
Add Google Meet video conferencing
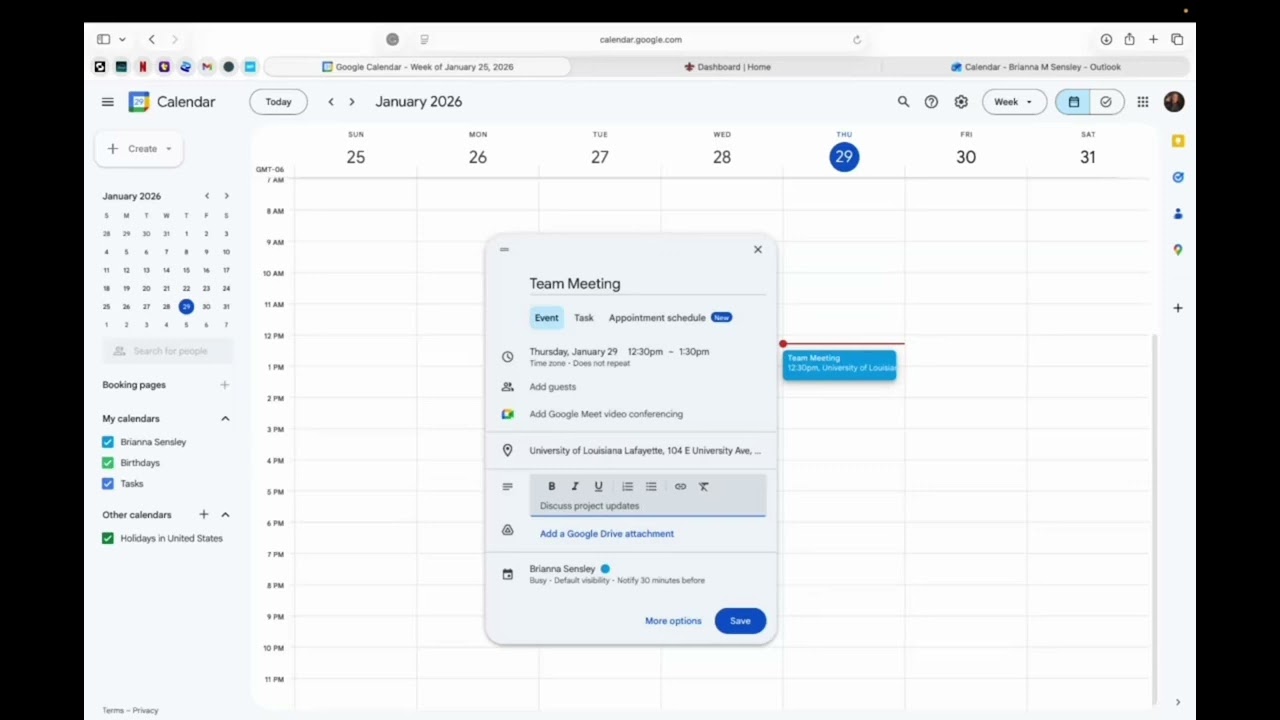(606, 414)
